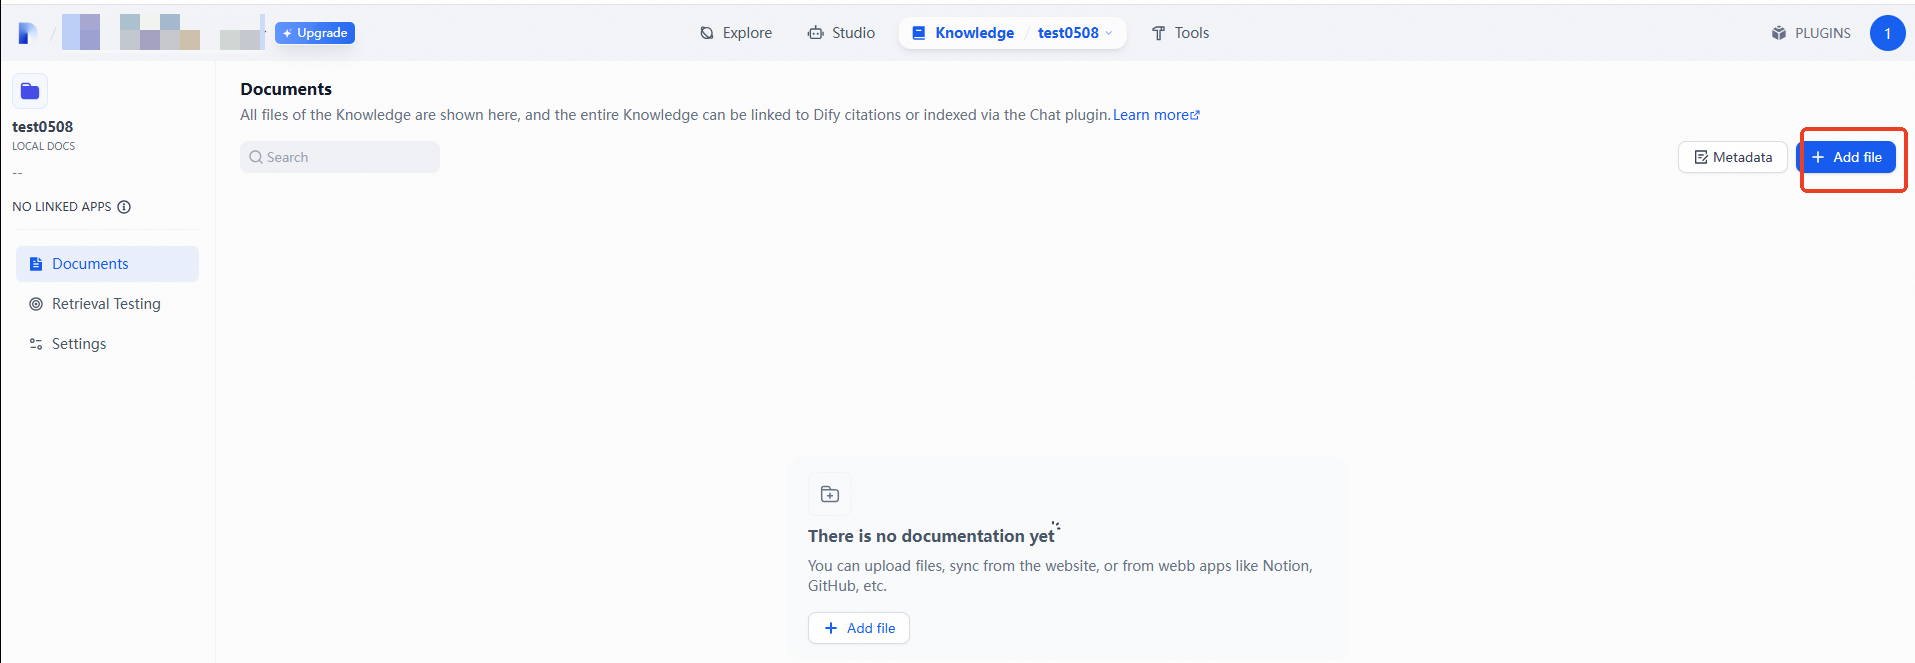The height and width of the screenshot is (663, 1915).
Task: Select Retrieval Testing in the sidebar
Action: point(107,304)
